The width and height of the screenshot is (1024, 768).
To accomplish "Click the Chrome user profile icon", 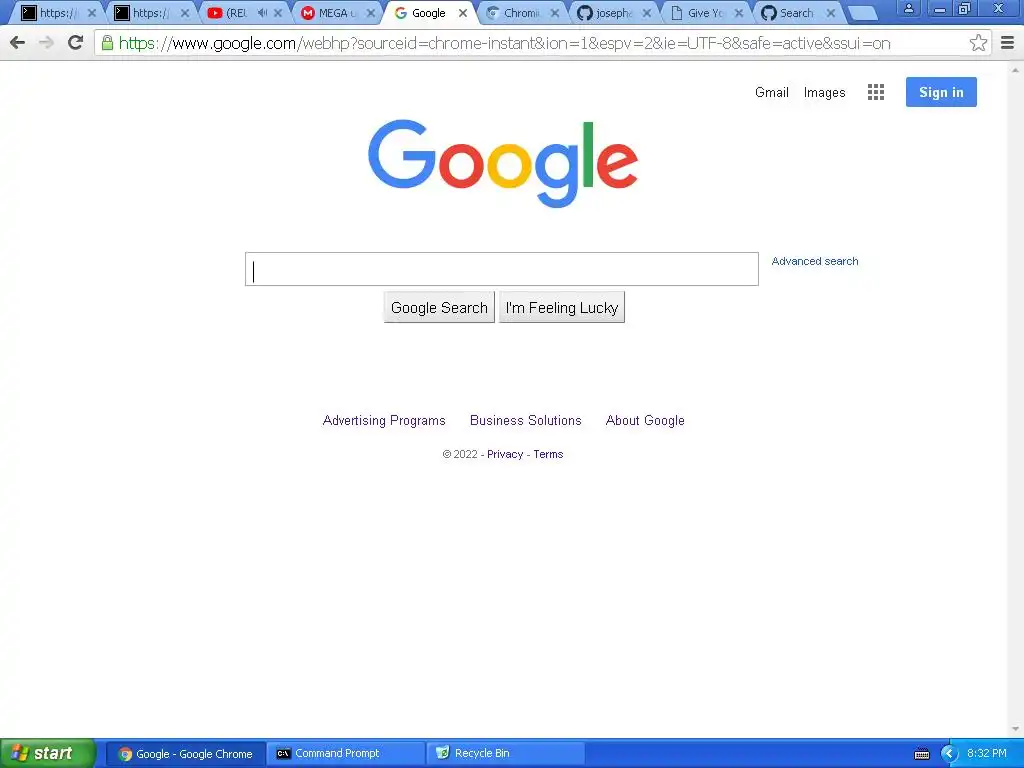I will point(908,8).
